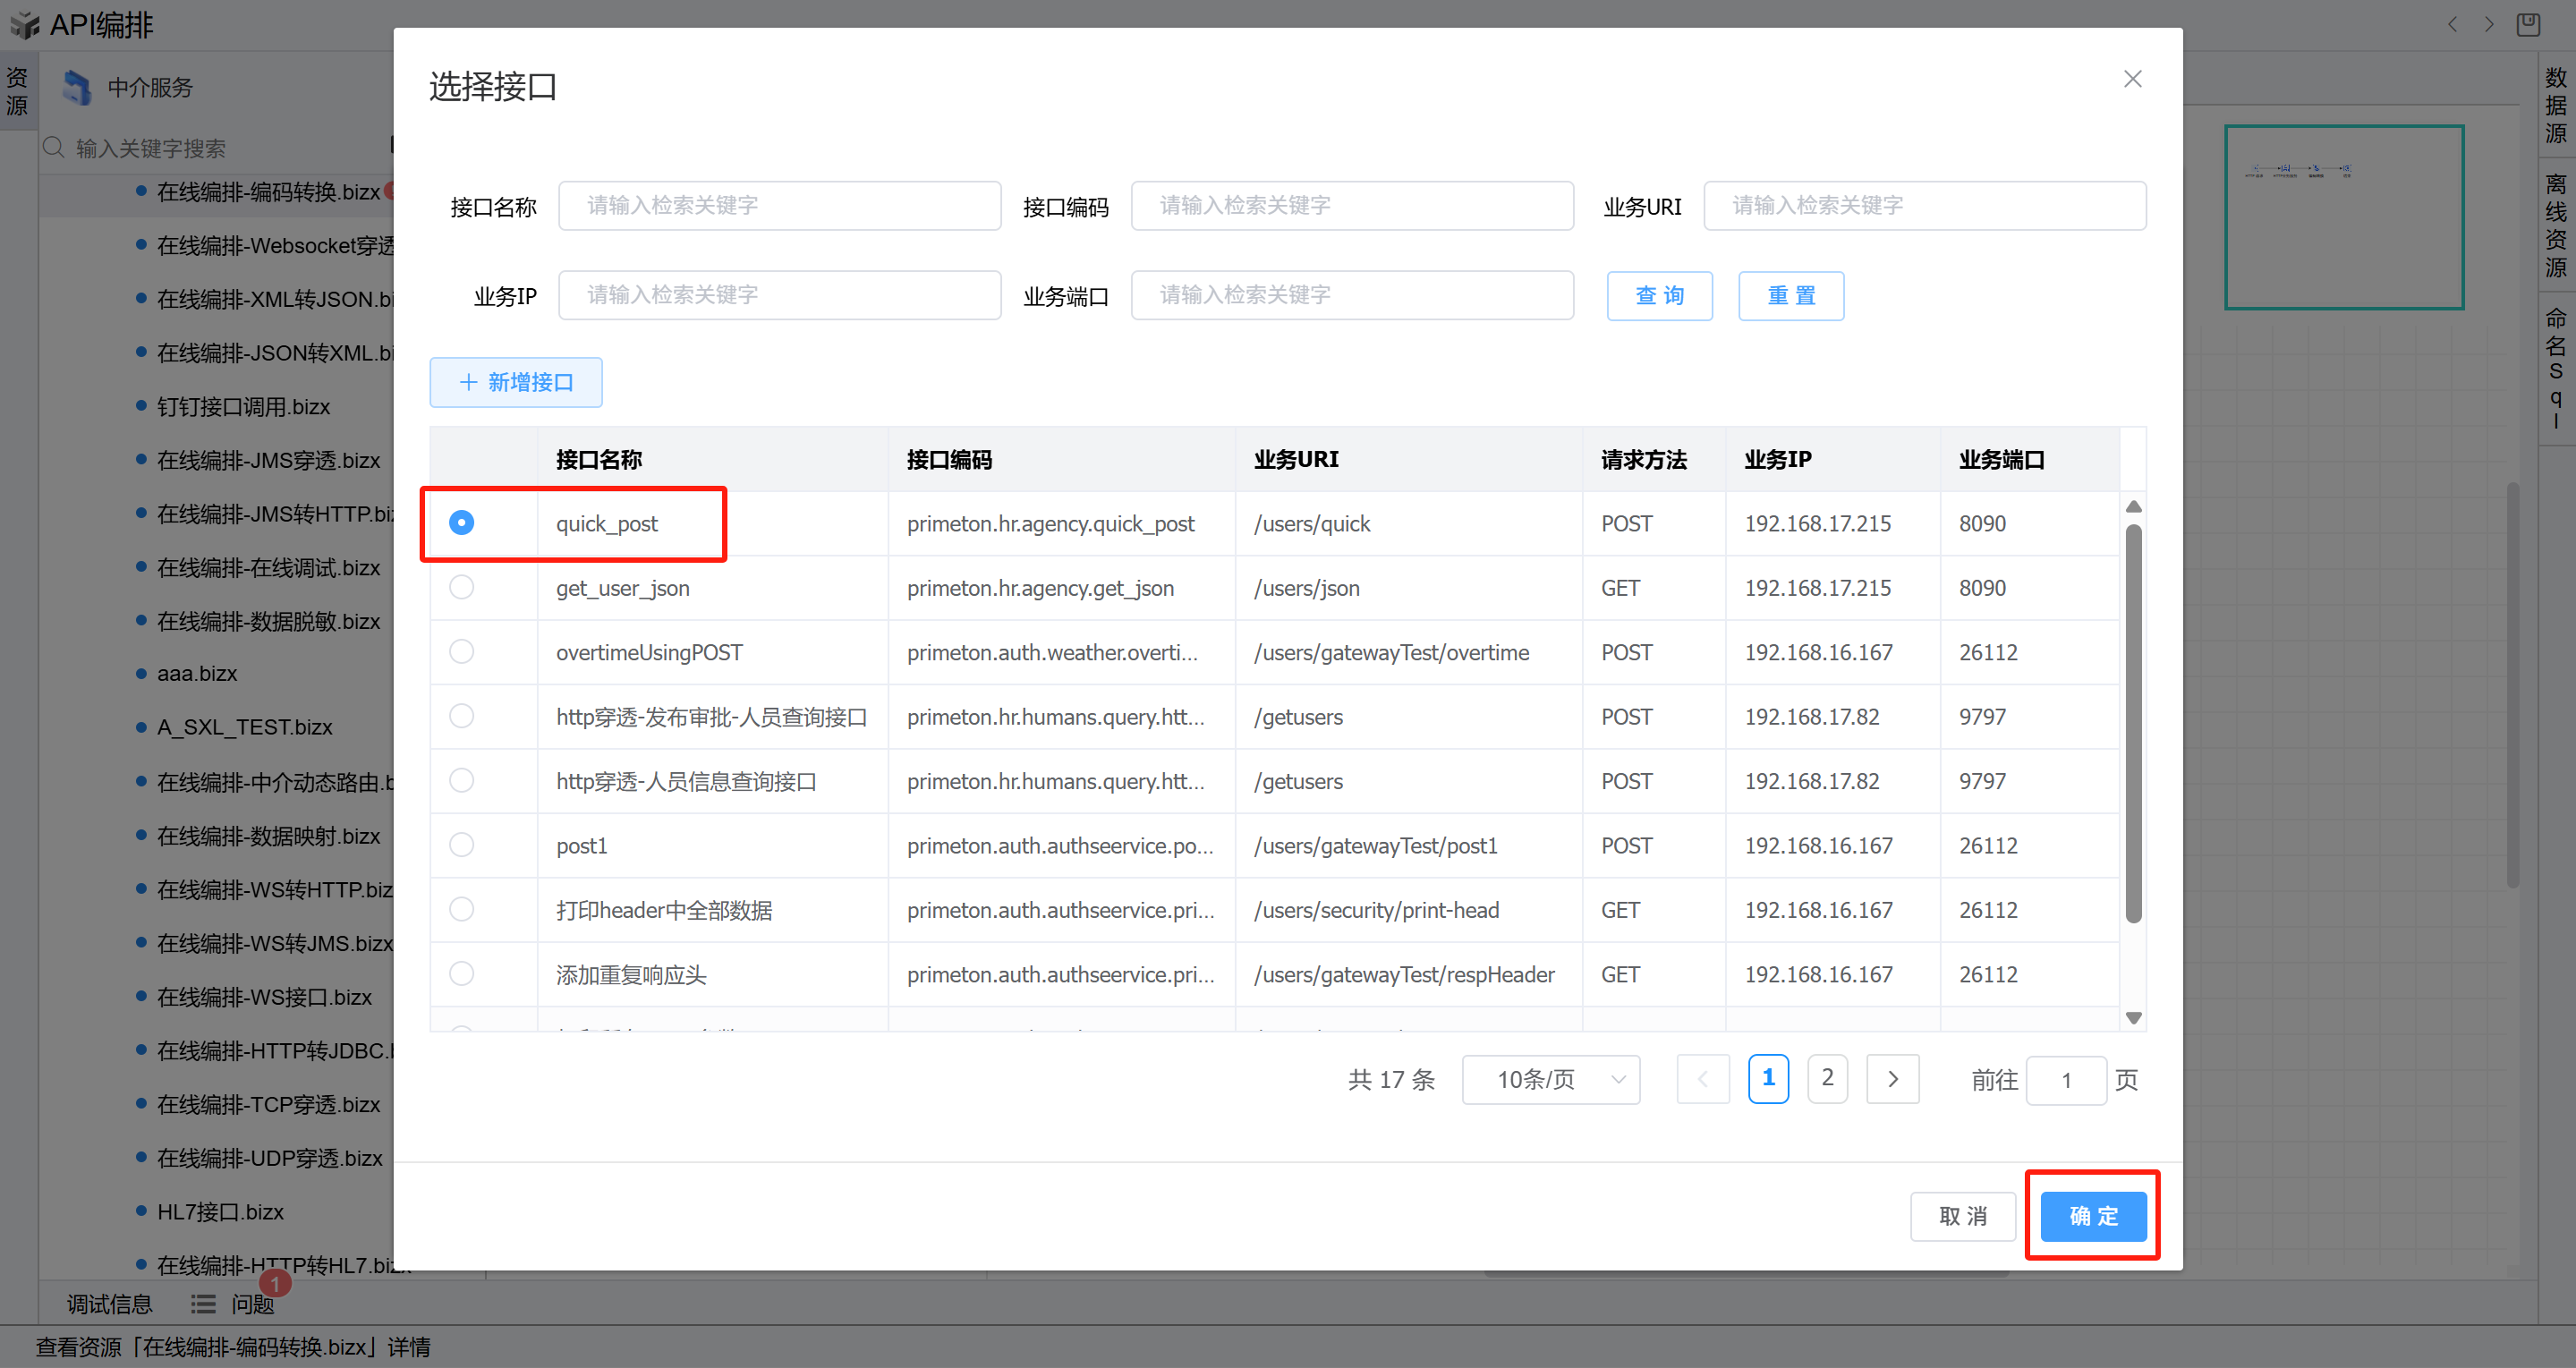Click the 接口名称 search input field
The width and height of the screenshot is (2576, 1368).
pos(779,206)
